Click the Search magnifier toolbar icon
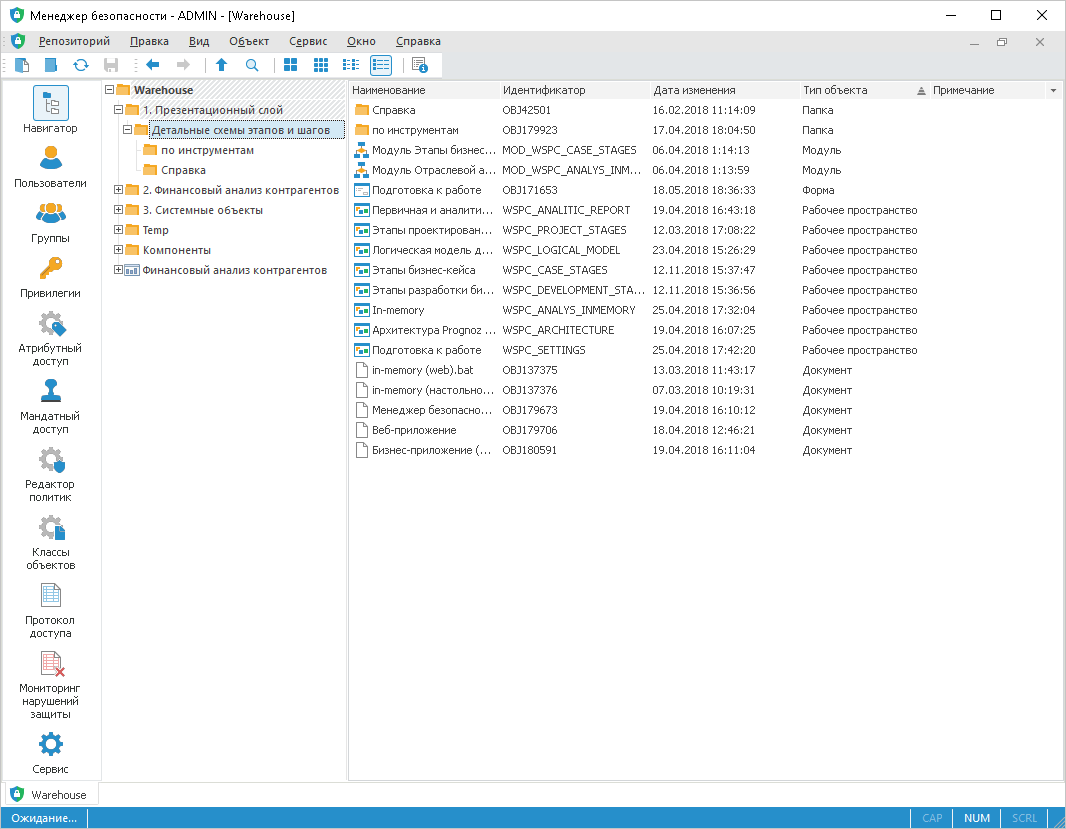1066x829 pixels. [252, 65]
